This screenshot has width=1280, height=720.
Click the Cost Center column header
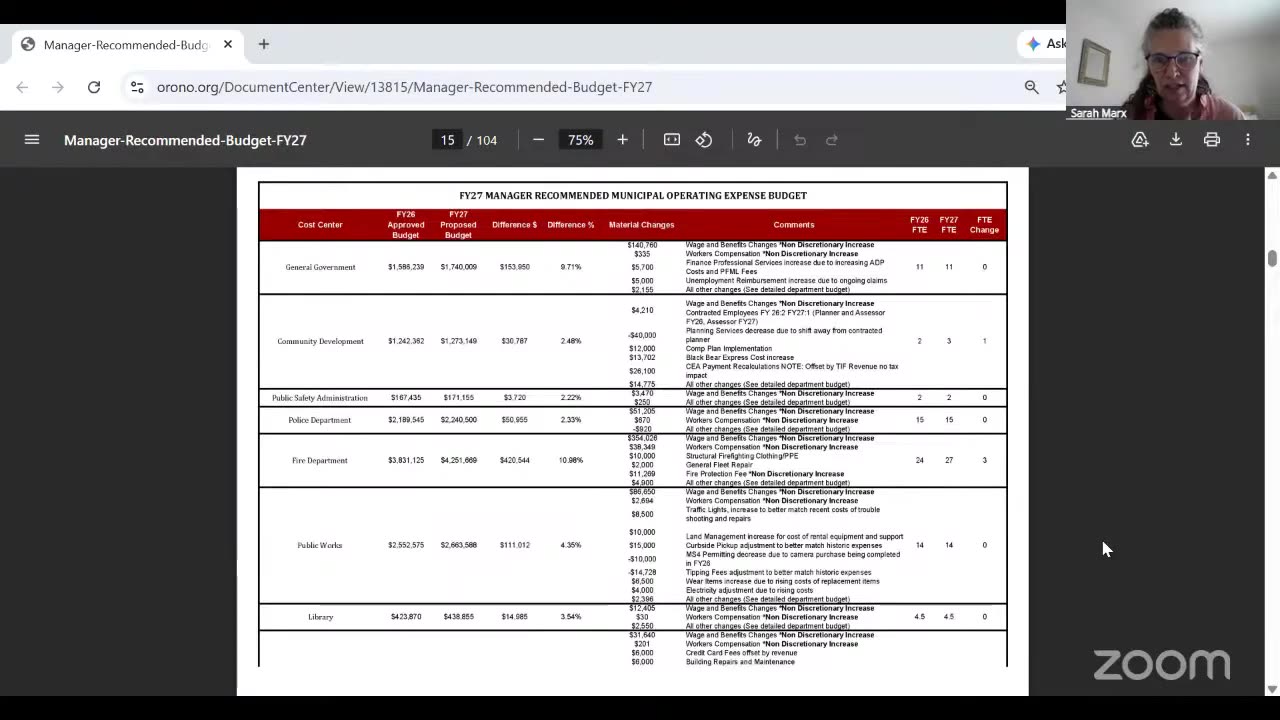click(320, 225)
